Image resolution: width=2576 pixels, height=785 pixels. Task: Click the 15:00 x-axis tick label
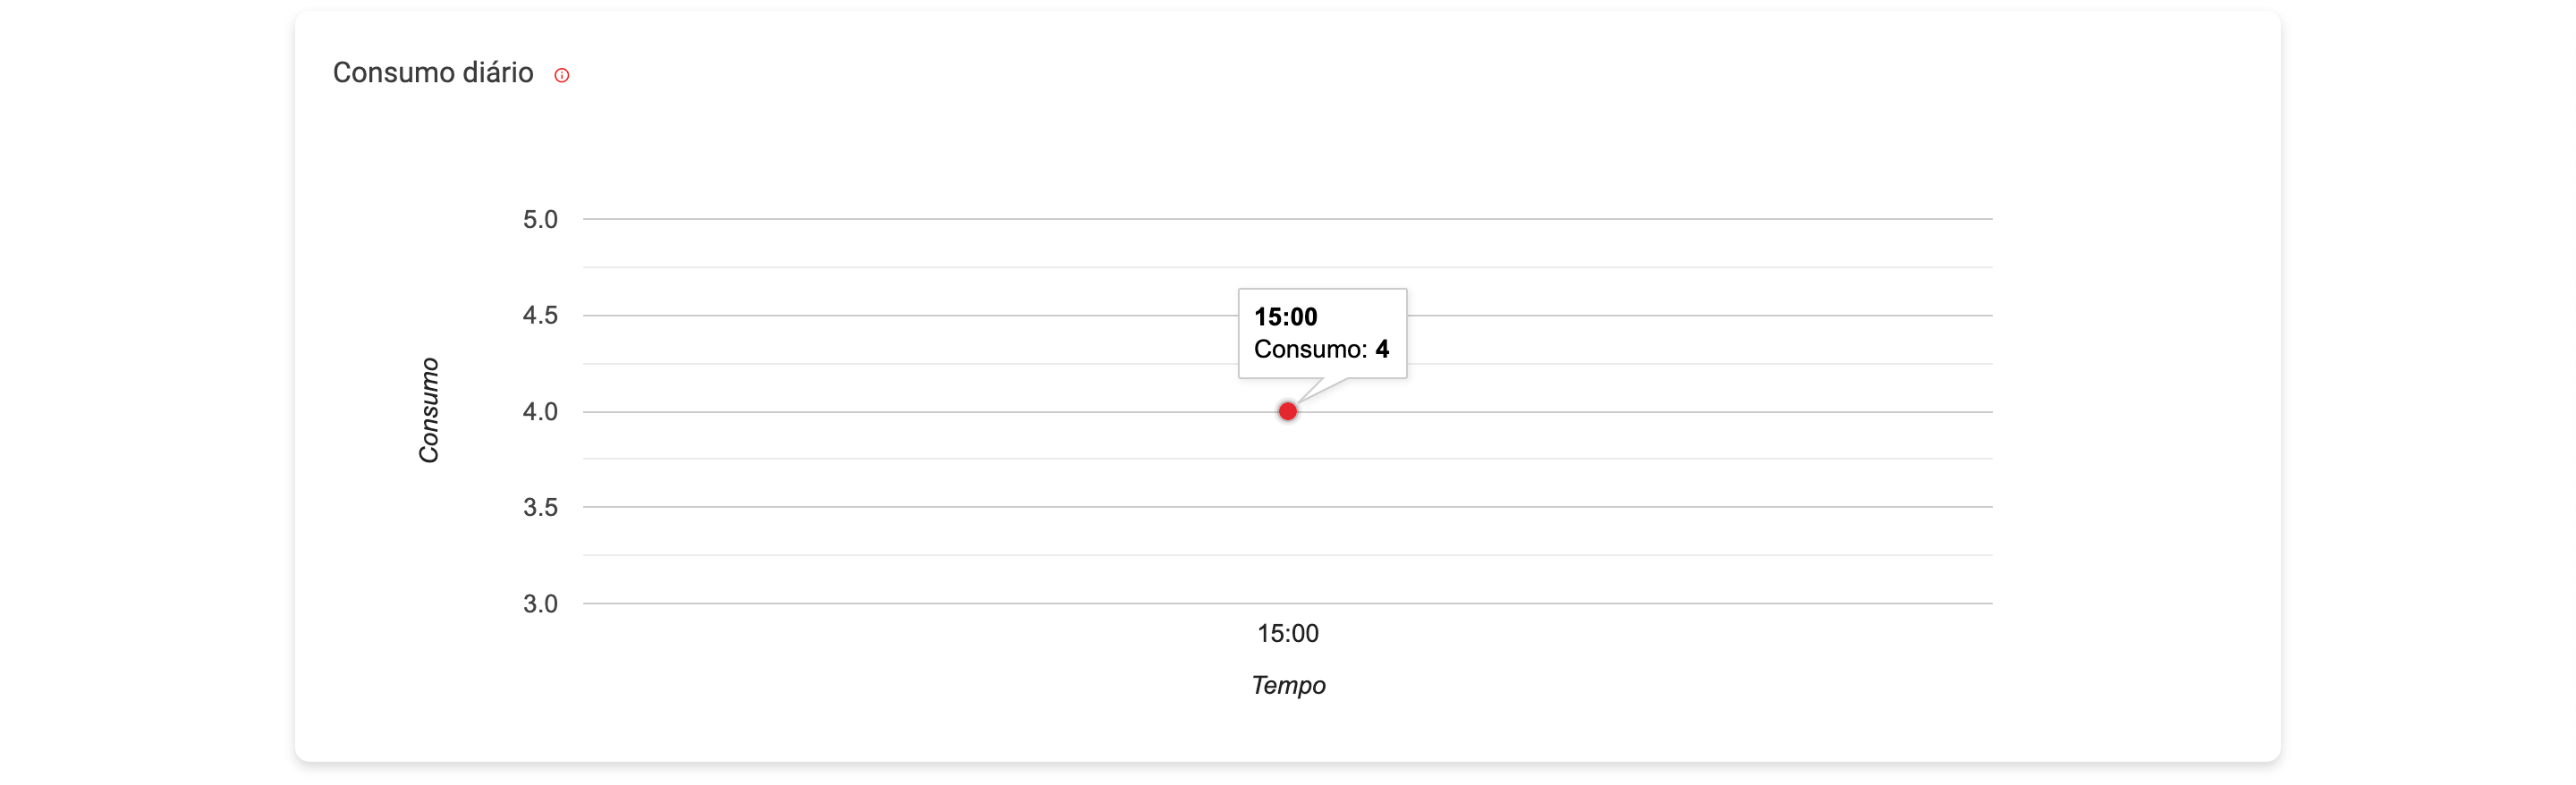pyautogui.click(x=1288, y=633)
